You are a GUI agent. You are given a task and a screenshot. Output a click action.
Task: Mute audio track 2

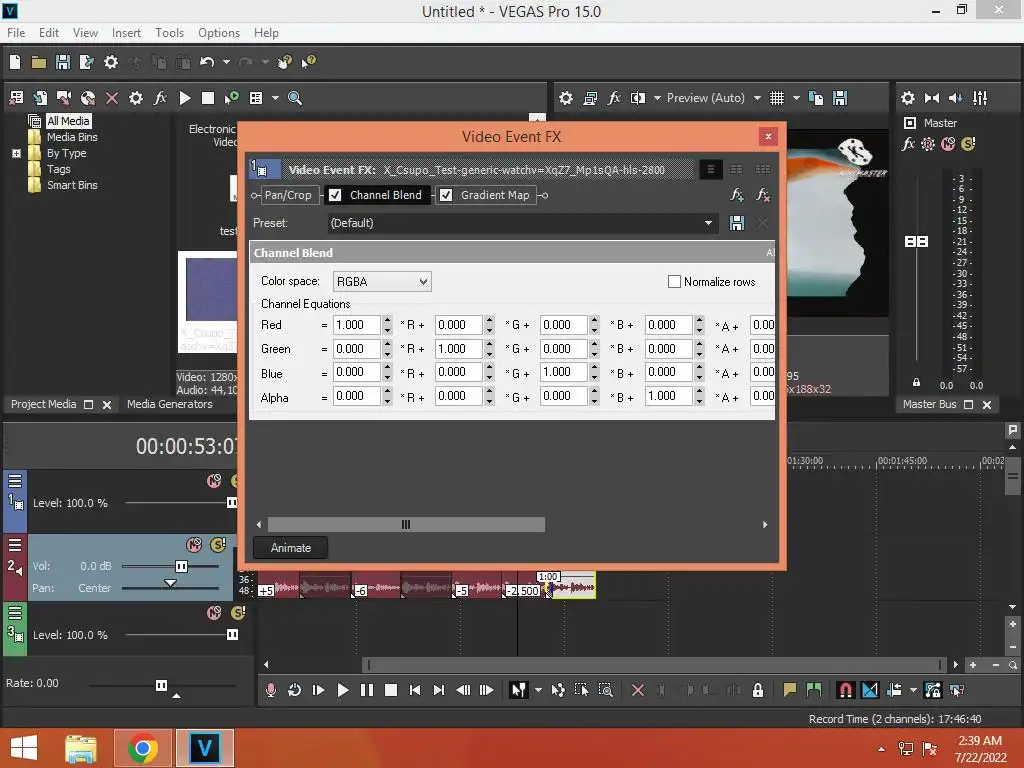tap(194, 545)
